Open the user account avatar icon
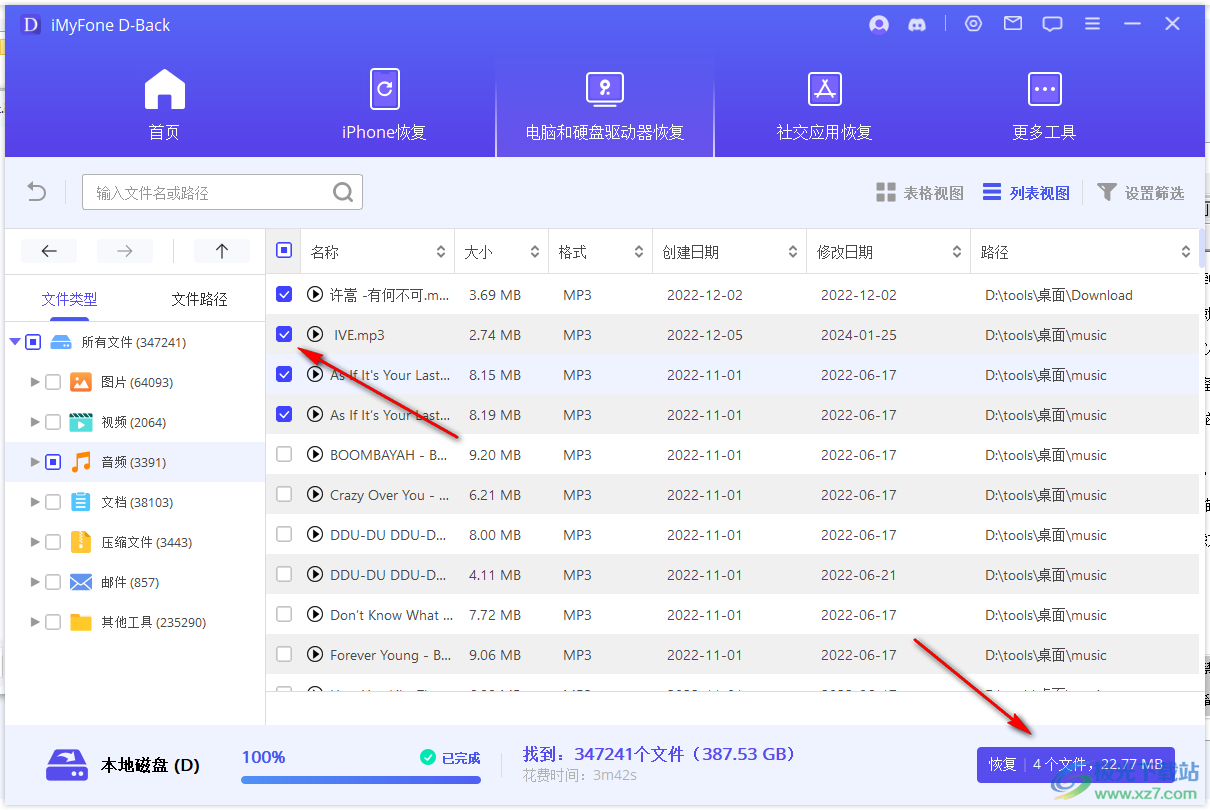 pyautogui.click(x=879, y=25)
